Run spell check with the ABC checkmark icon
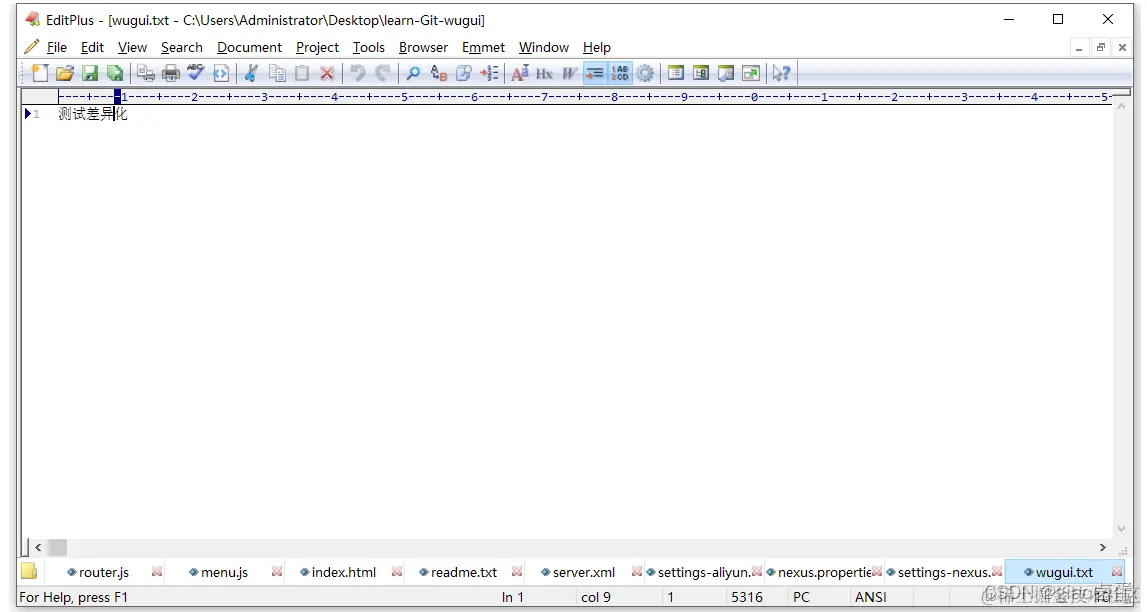Screen dimensions: 1147x612 point(195,73)
